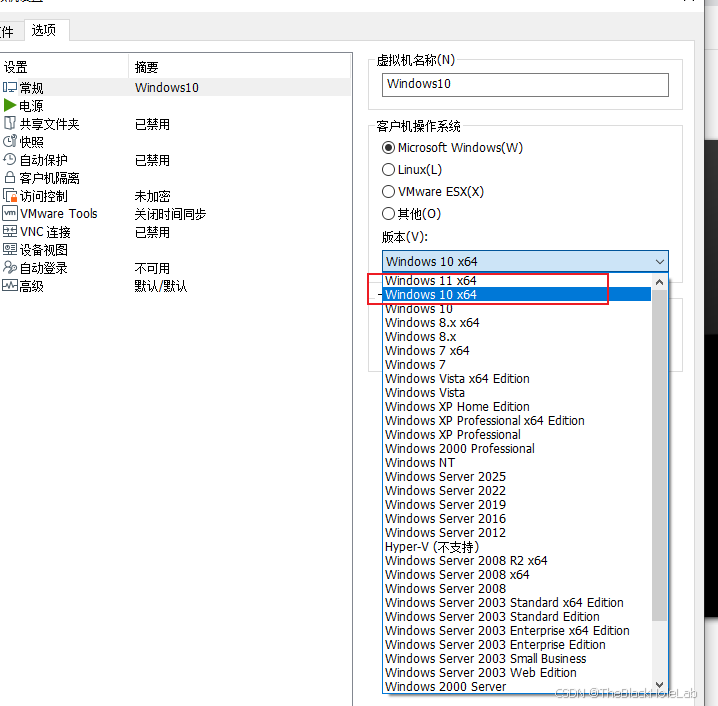Select the 快照 settings row
This screenshot has height=706, width=718.
click(x=176, y=141)
